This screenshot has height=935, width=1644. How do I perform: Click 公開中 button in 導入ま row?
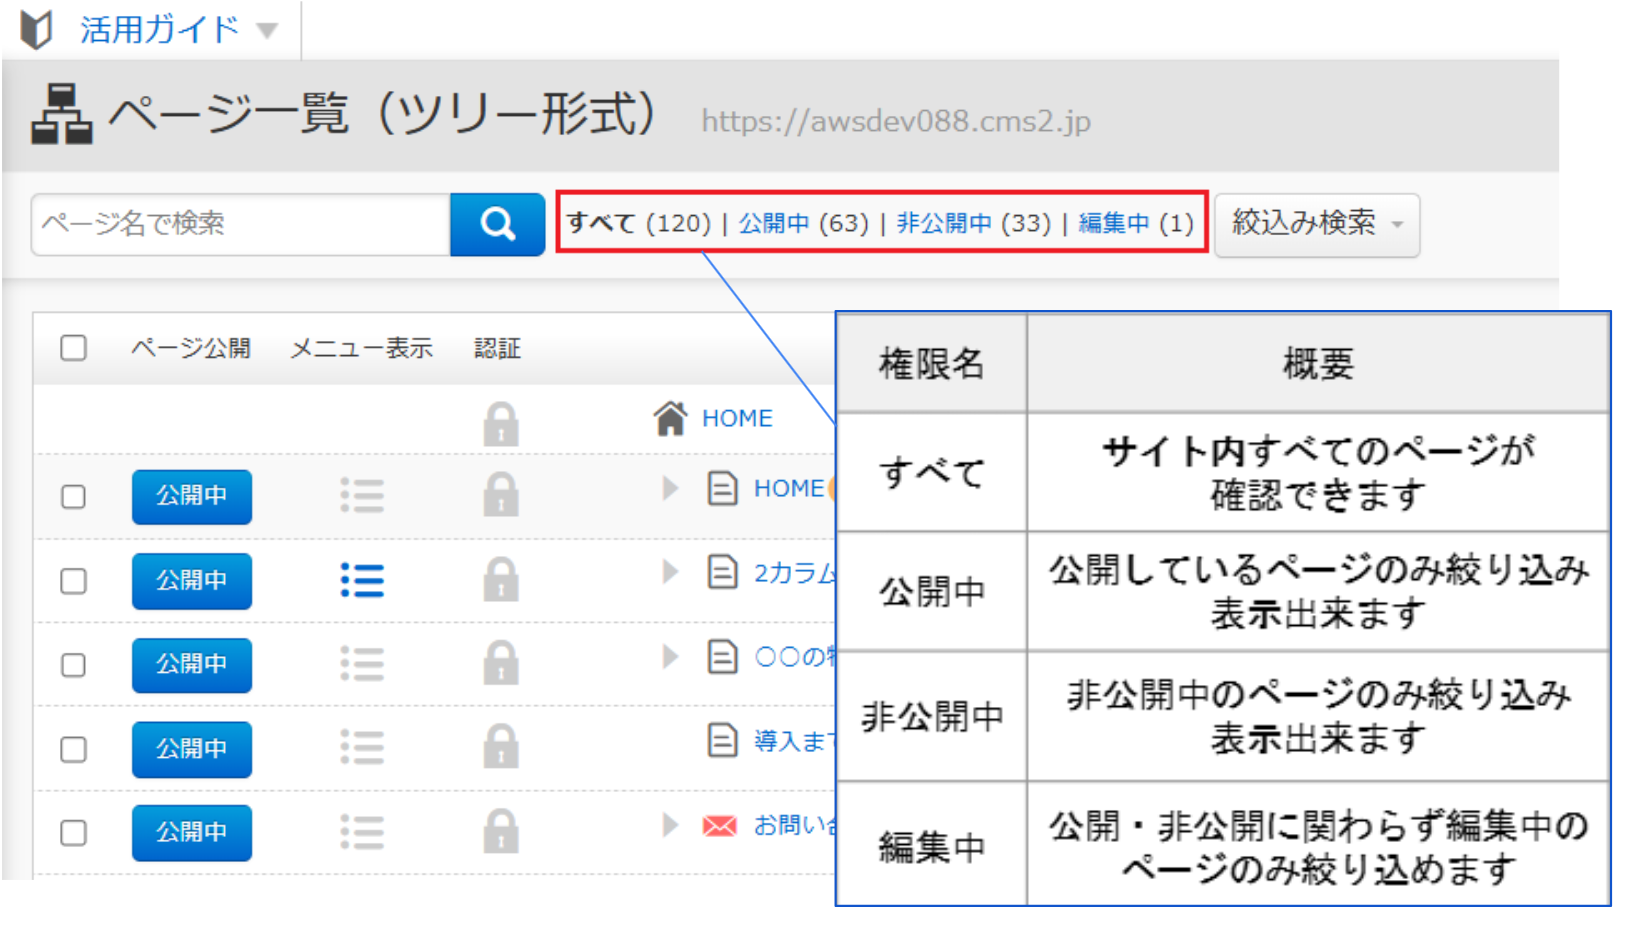point(192,749)
